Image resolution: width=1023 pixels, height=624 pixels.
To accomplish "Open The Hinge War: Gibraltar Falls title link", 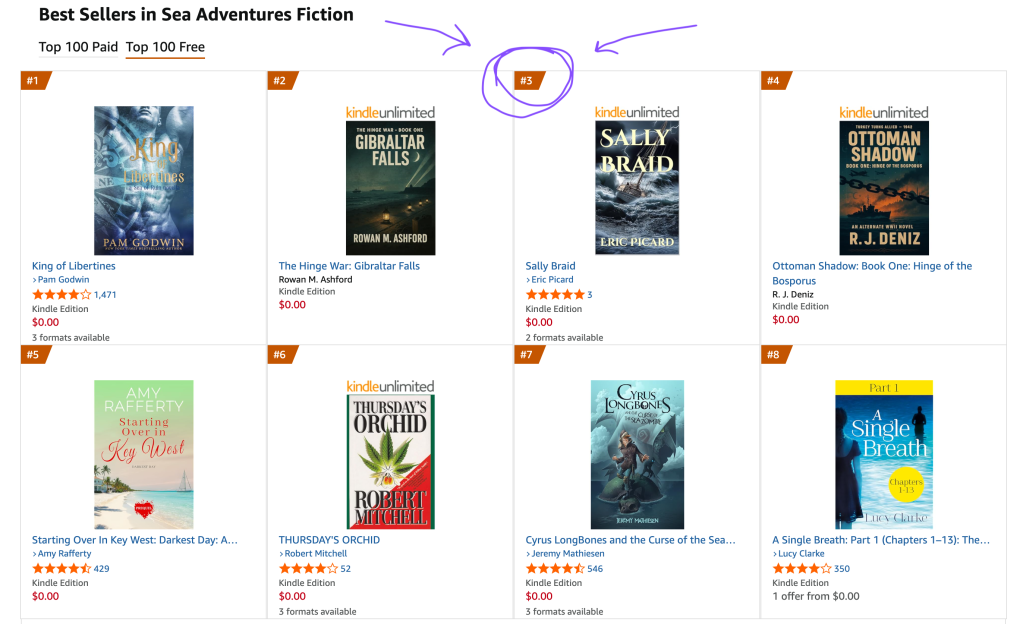I will coord(349,266).
